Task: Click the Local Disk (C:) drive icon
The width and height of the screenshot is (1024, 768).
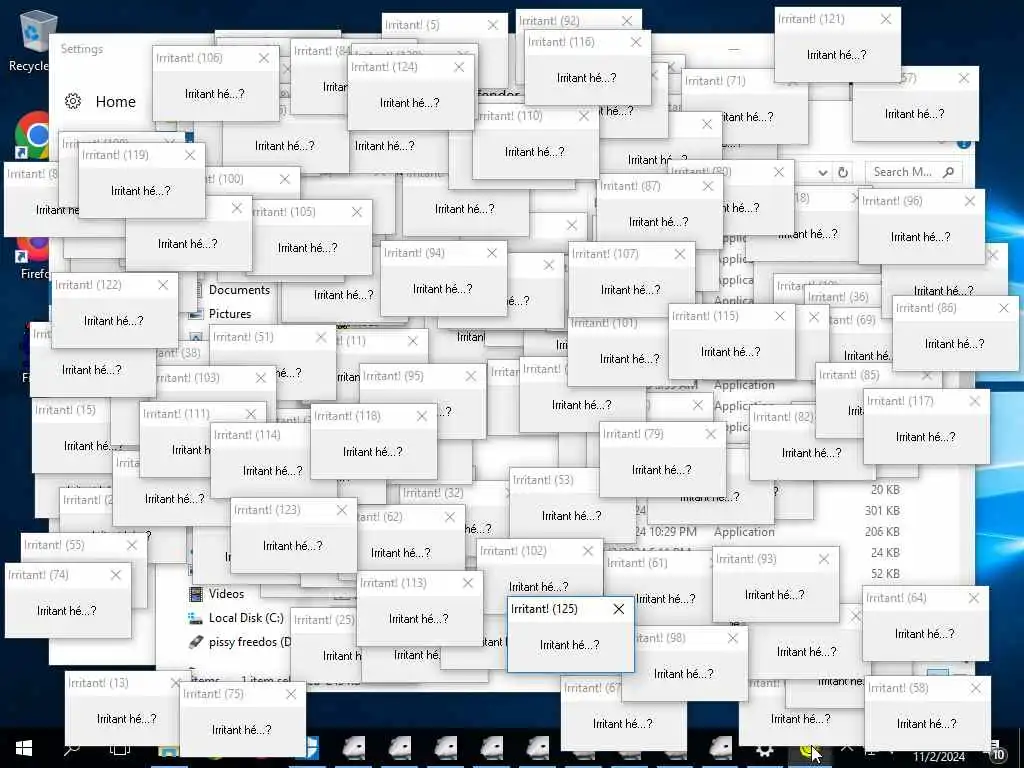Action: coord(195,618)
